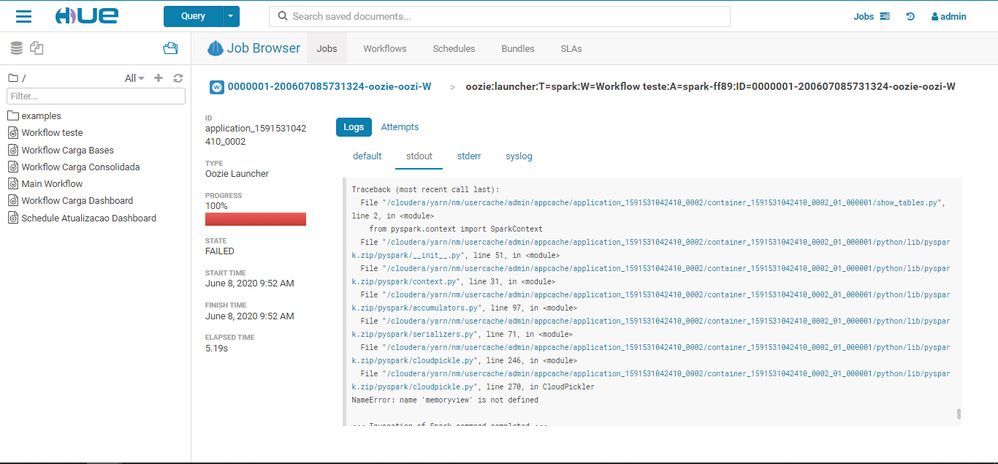
Task: Open the hamburger menu icon
Action: pos(24,17)
